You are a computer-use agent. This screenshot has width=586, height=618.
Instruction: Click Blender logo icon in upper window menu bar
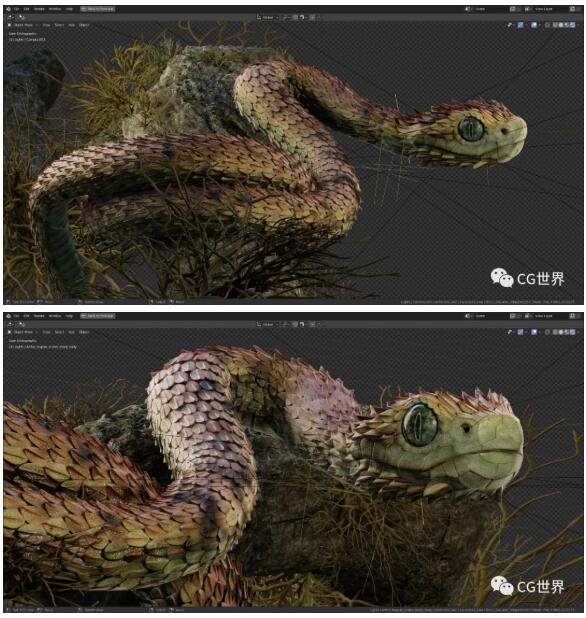8,8
